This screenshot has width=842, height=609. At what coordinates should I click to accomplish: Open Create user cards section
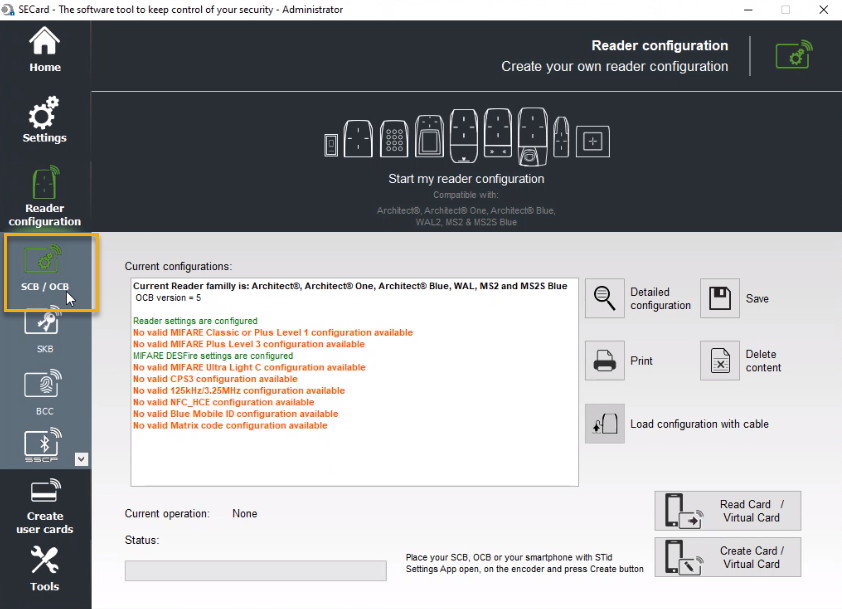click(x=44, y=507)
